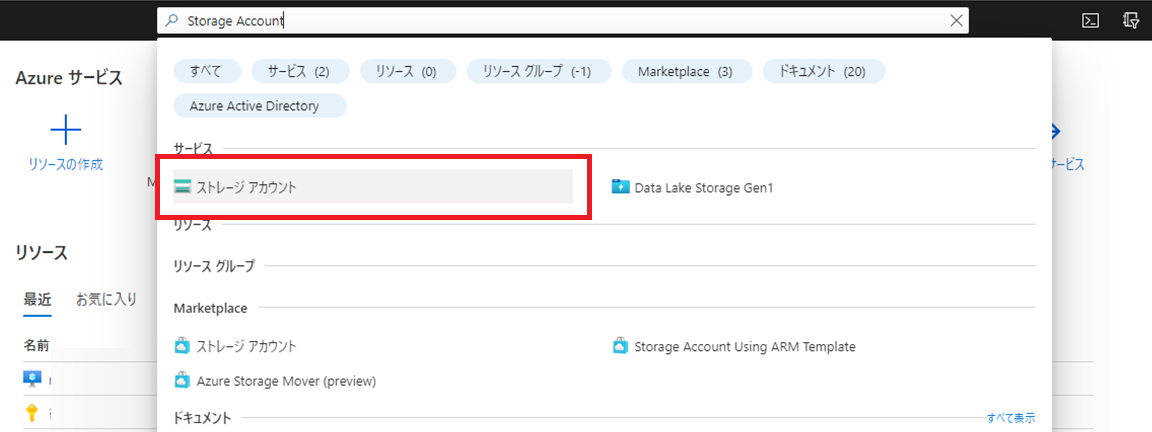Open Marketplace ストレージ アカウント item

point(235,346)
